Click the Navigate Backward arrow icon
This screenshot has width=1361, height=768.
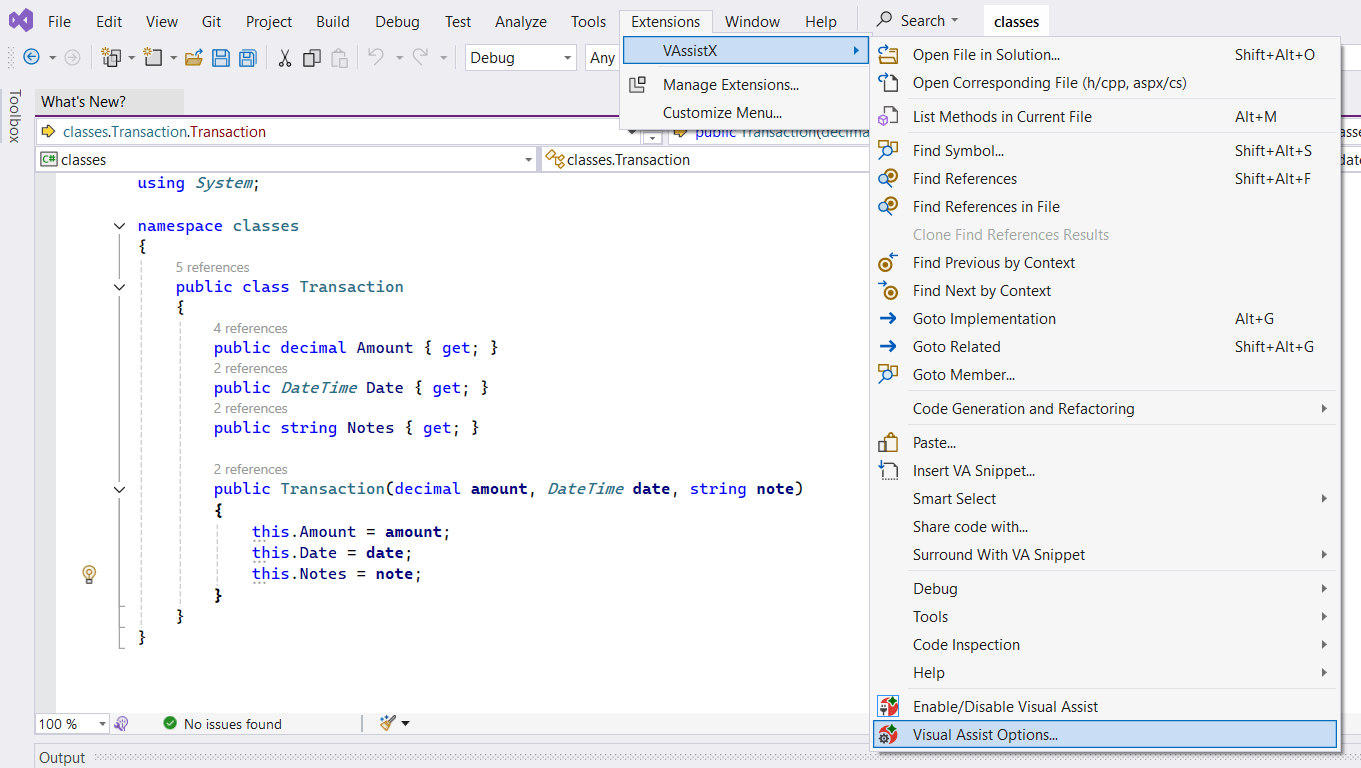coord(31,58)
